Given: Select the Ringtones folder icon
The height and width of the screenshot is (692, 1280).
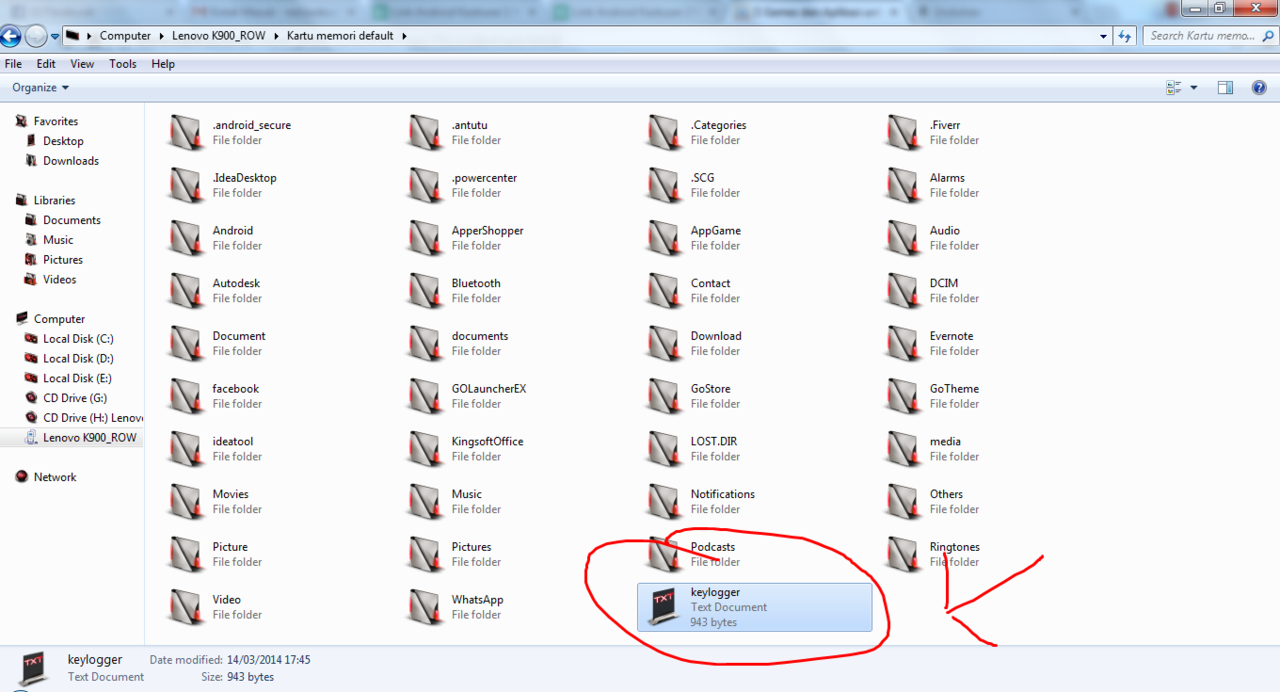Looking at the screenshot, I should point(903,555).
